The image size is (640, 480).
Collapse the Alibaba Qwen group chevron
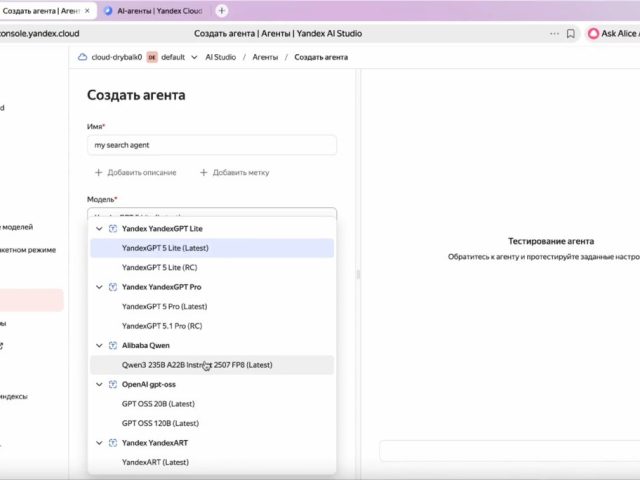coord(99,345)
